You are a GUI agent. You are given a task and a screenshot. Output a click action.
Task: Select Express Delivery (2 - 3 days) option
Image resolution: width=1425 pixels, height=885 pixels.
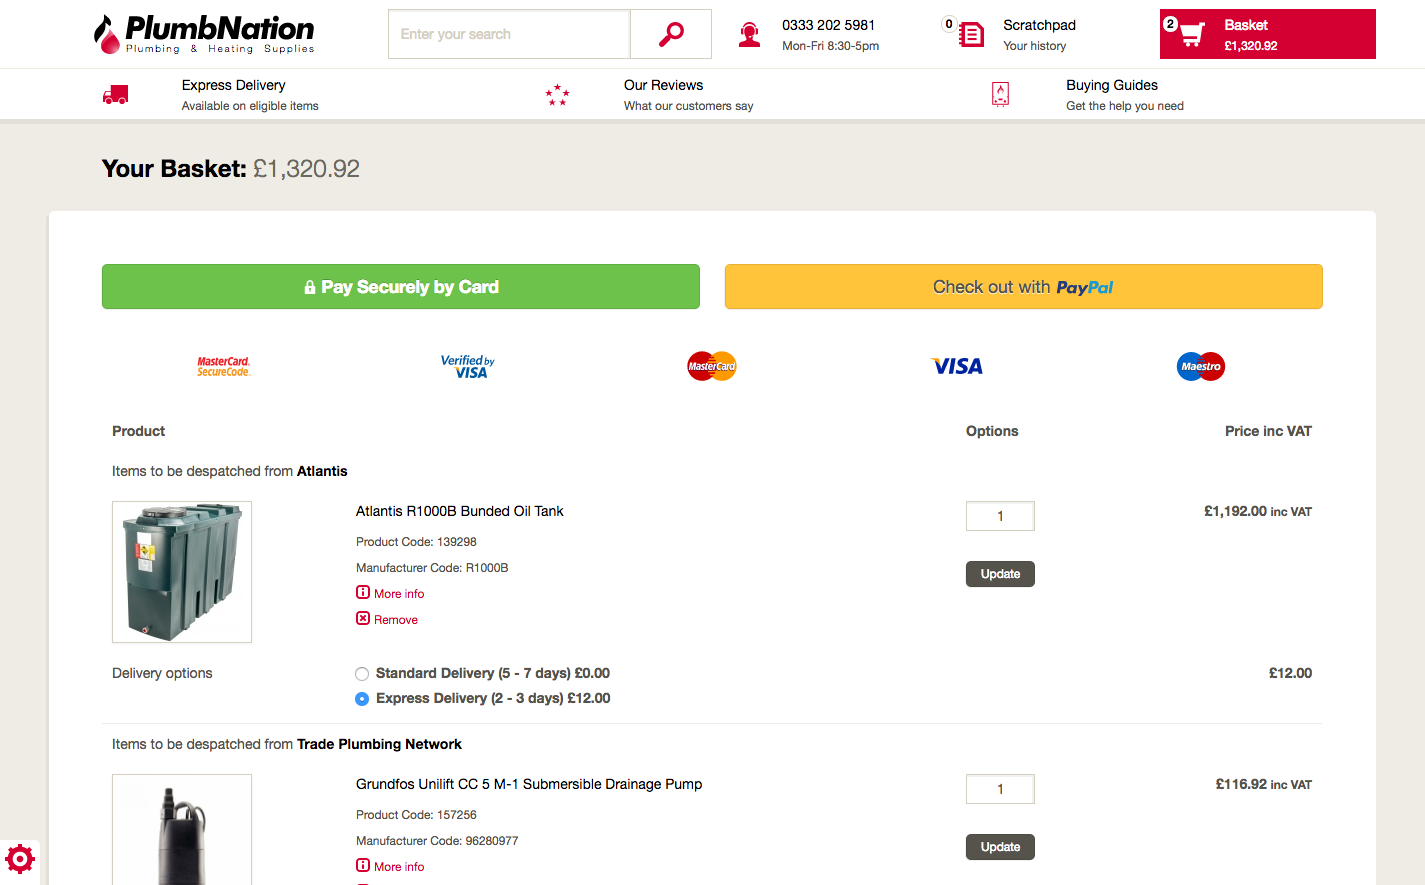coord(362,699)
